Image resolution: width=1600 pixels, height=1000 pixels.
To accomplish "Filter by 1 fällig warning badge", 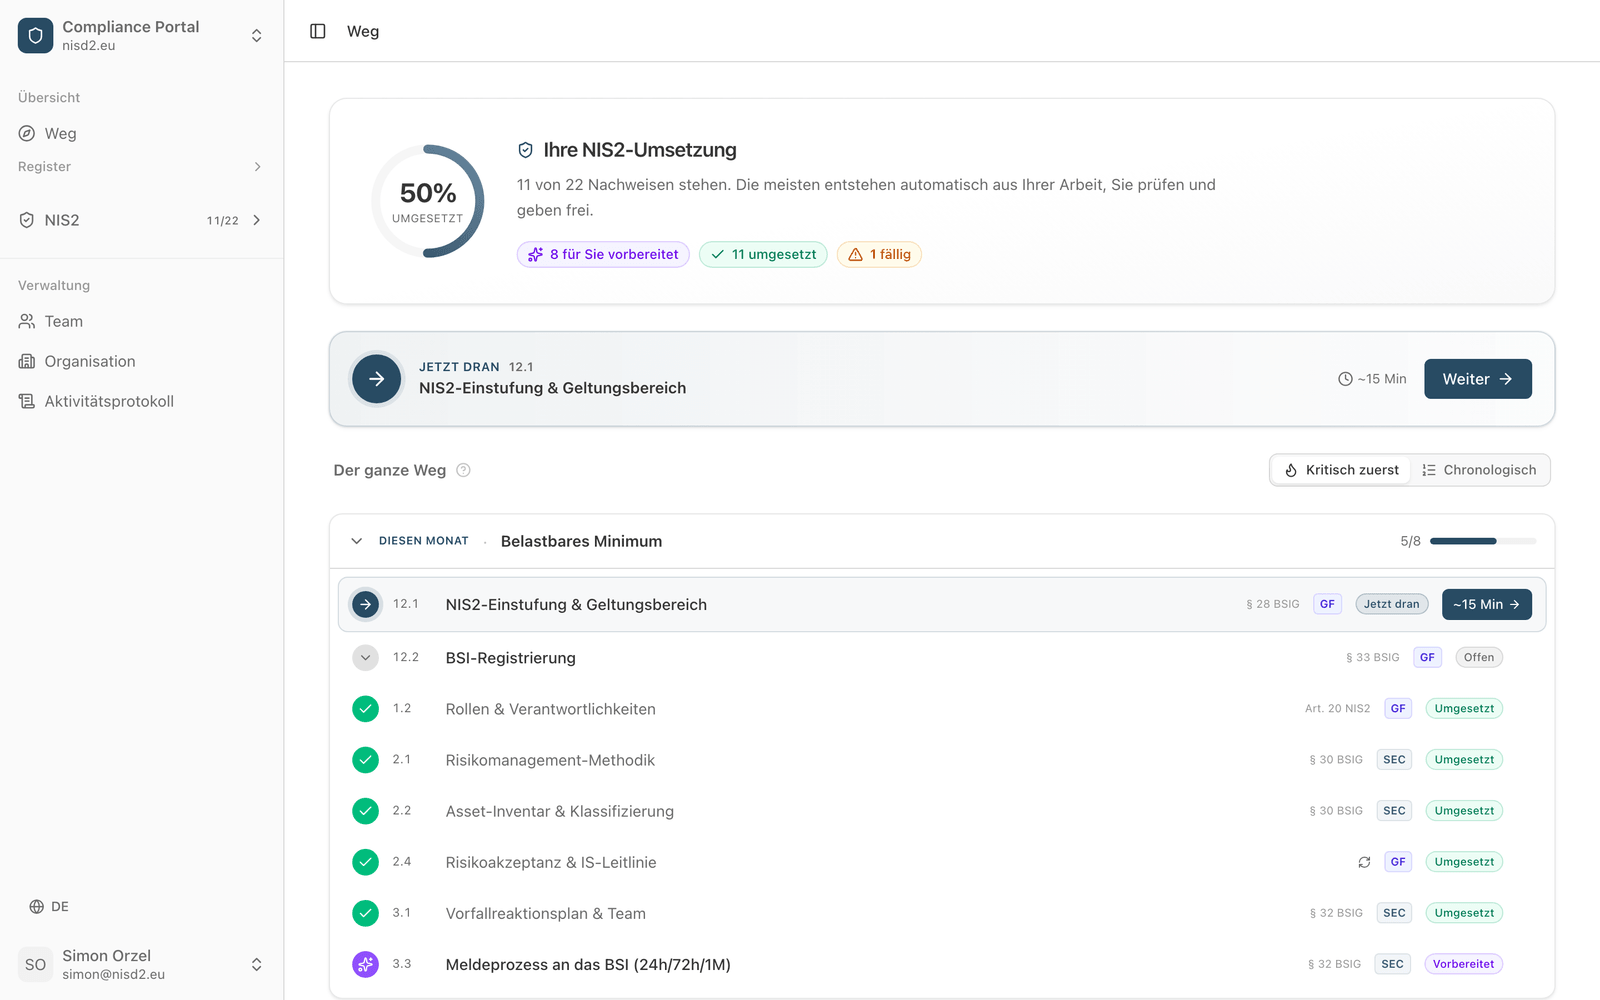I will pyautogui.click(x=879, y=254).
